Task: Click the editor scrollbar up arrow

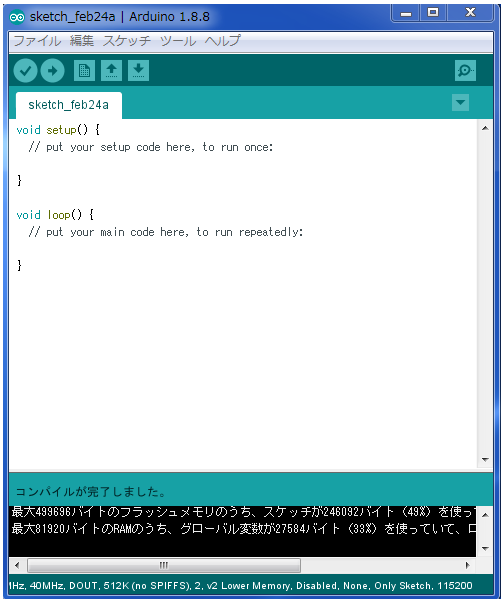Action: (x=485, y=128)
